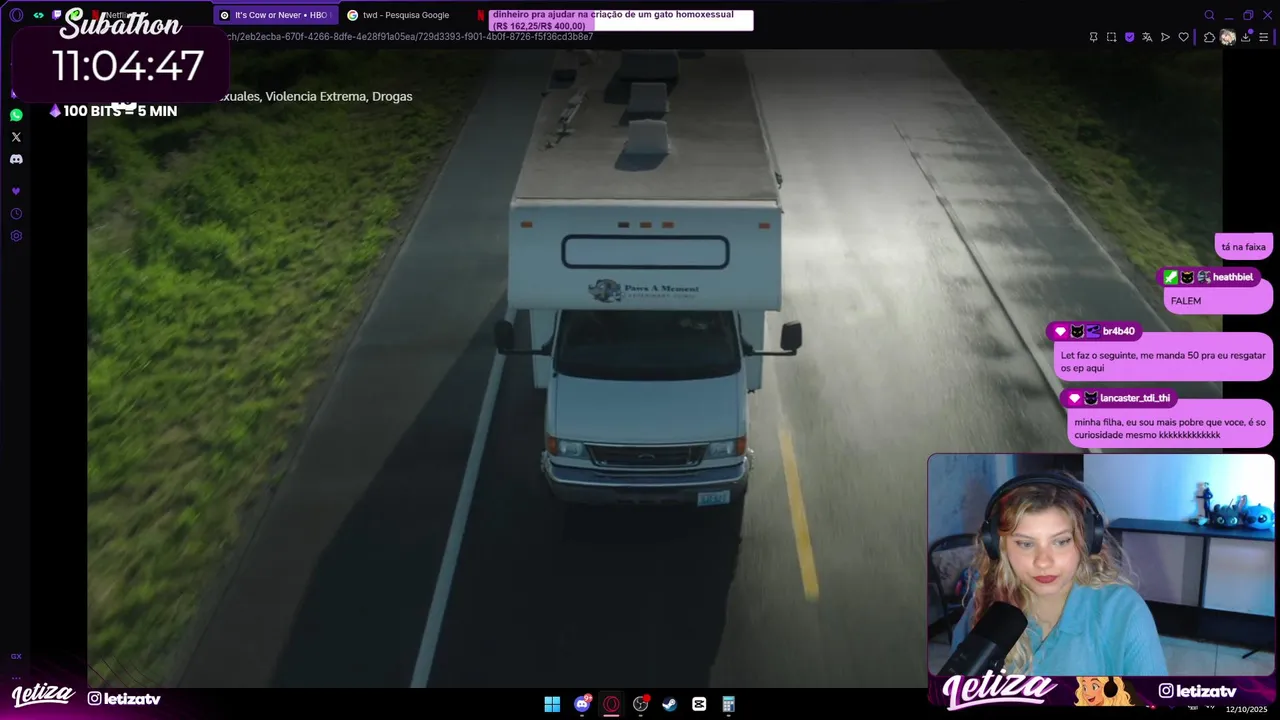Click the send/flow arrow icon
This screenshot has height=720, width=1280.
[1165, 37]
